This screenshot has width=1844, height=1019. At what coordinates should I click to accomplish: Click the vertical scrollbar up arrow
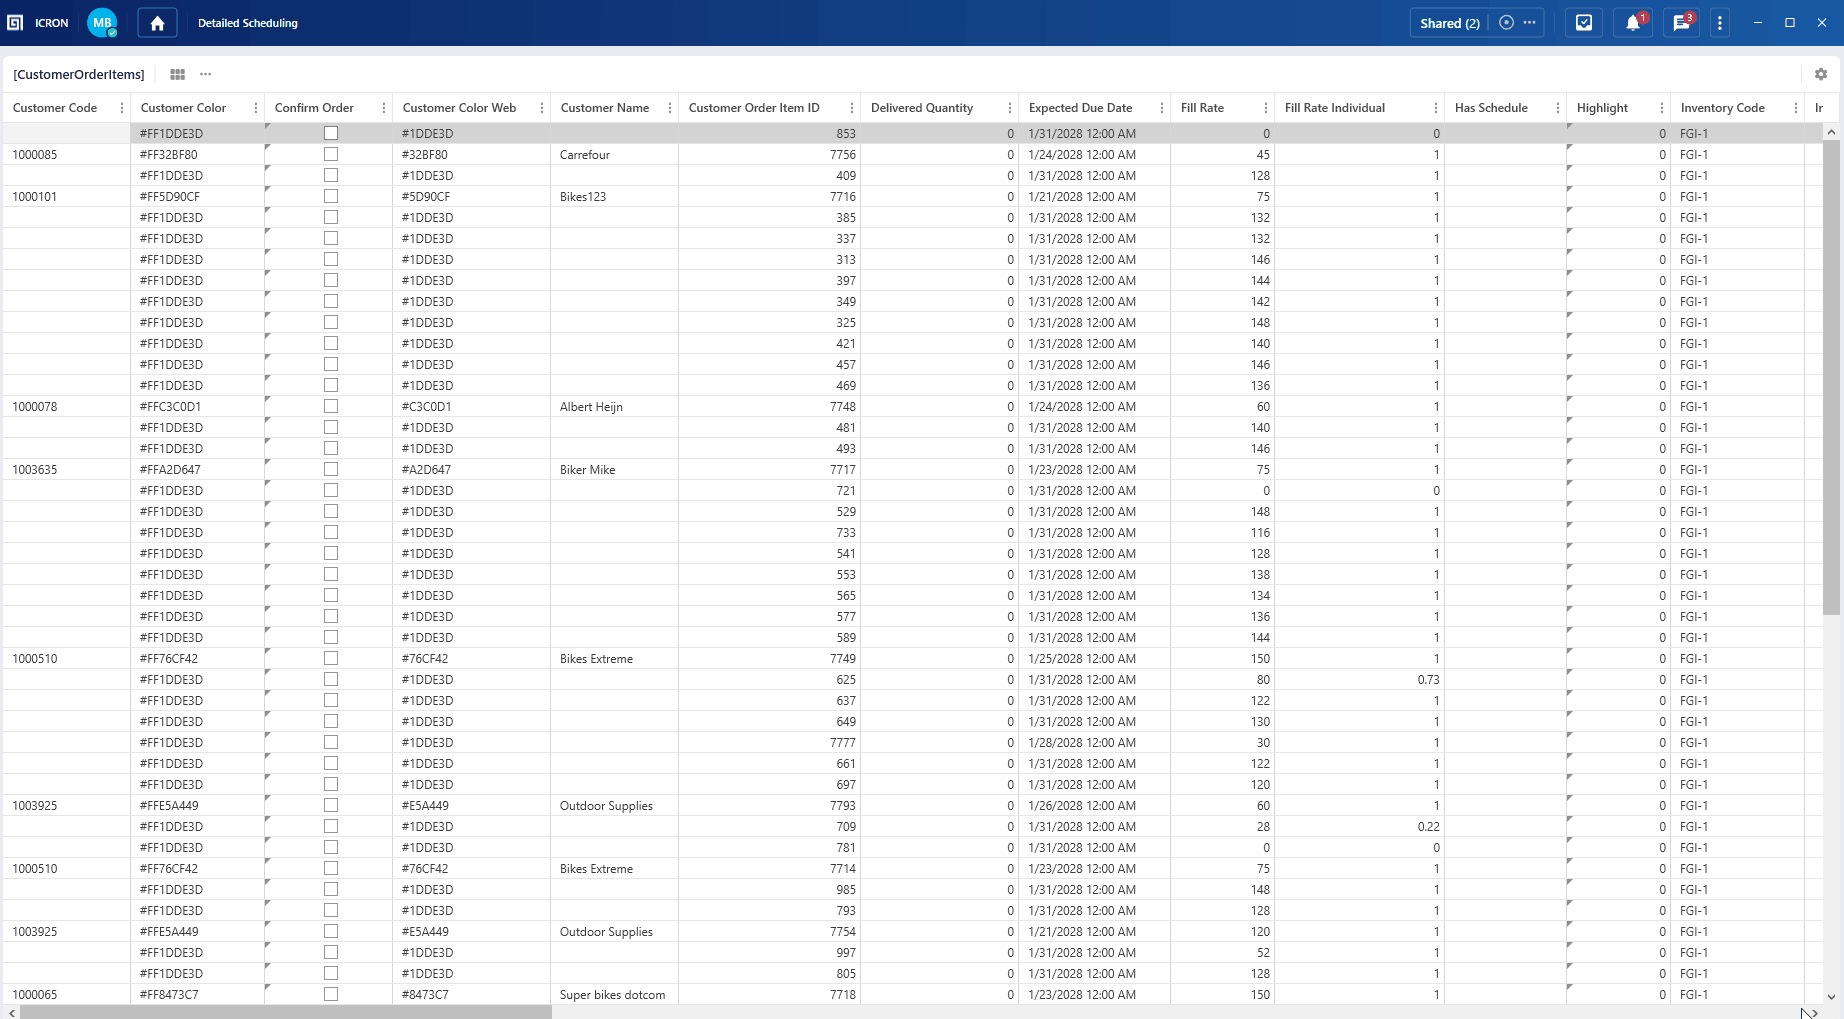tap(1831, 132)
